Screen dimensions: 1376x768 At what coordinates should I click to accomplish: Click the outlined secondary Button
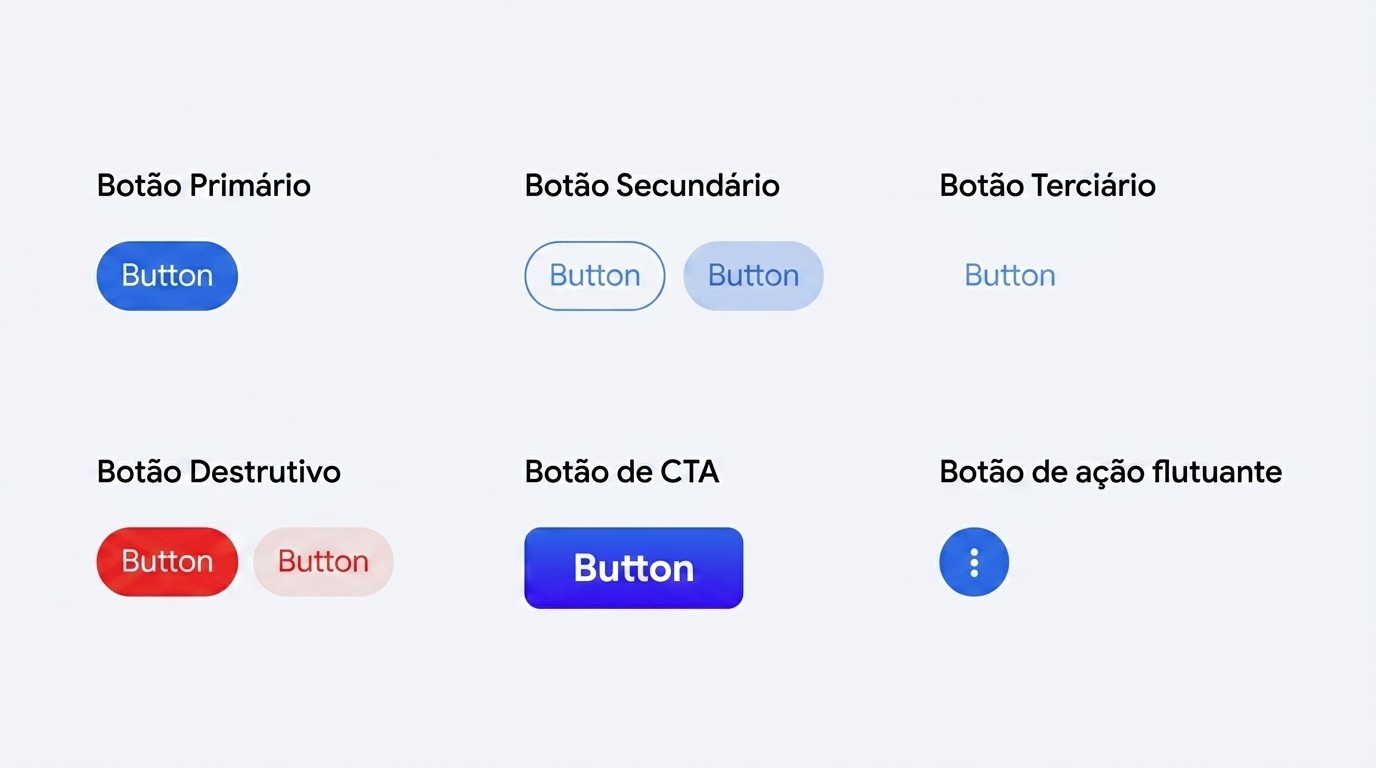coord(595,276)
